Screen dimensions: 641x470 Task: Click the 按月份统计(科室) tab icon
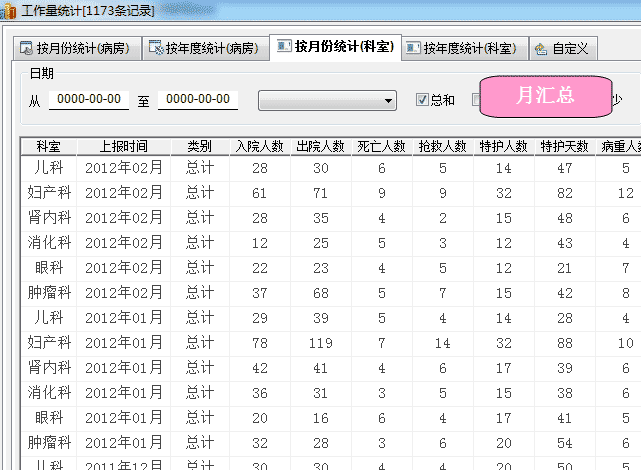coord(284,46)
